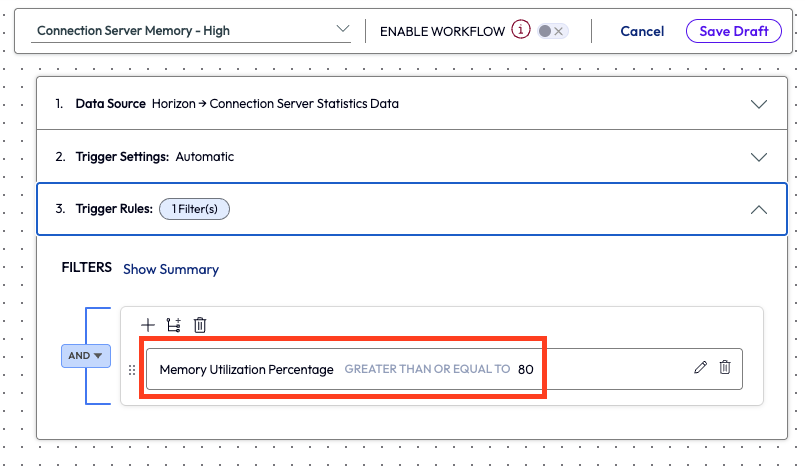Click the info icon beside ENABLE WORKFLOW

[520, 30]
